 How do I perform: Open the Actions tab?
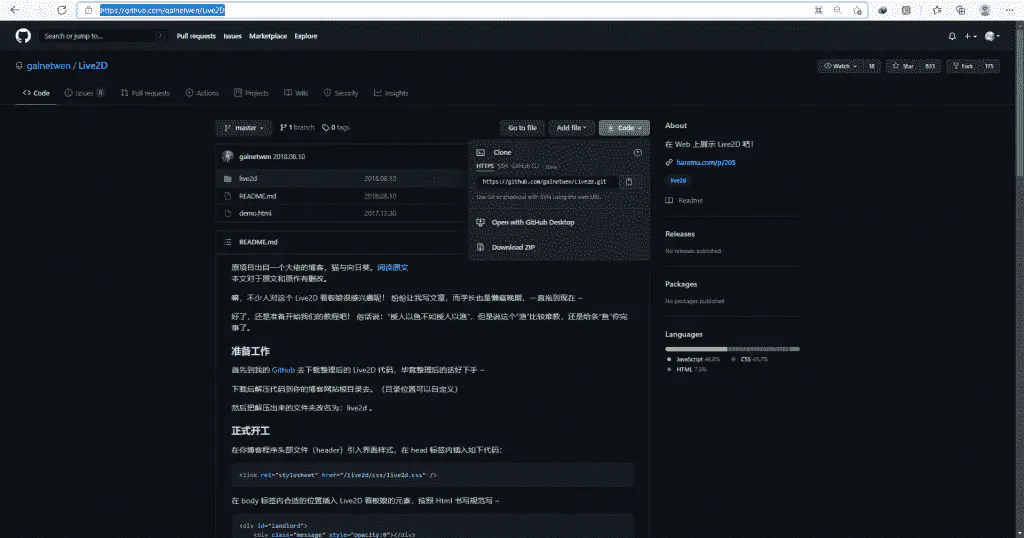pos(202,93)
